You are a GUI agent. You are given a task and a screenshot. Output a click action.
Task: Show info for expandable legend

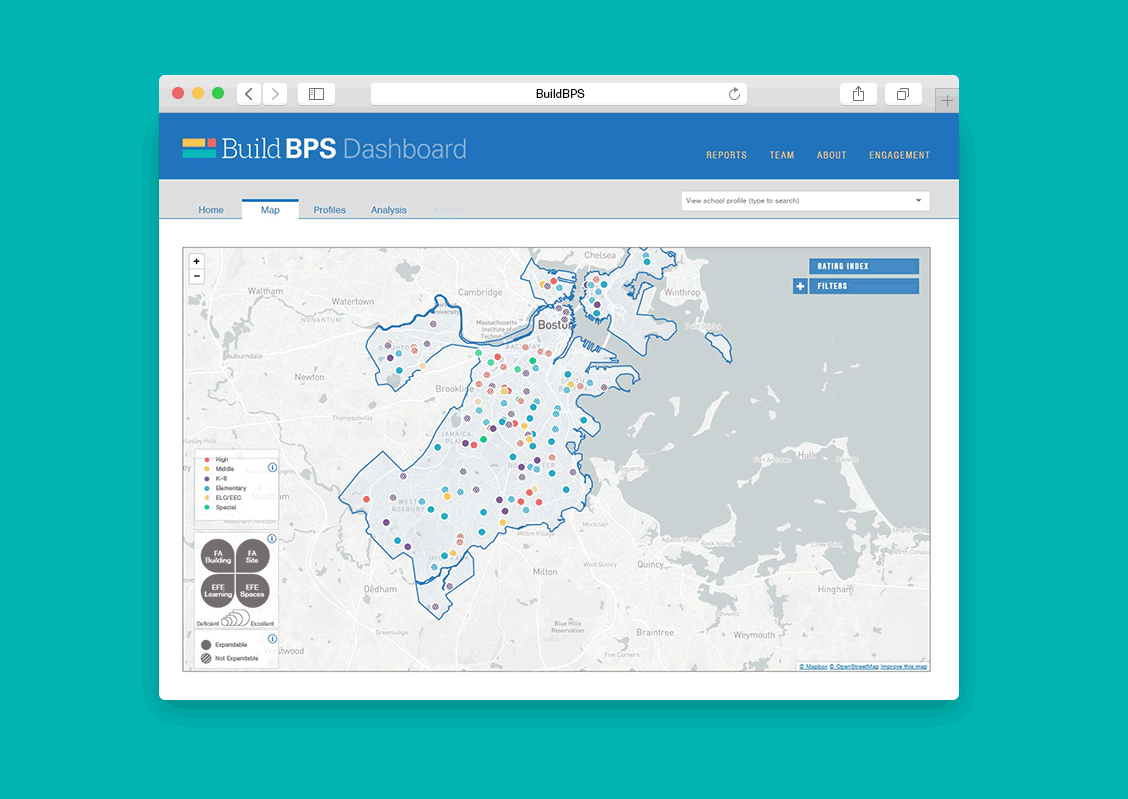click(x=272, y=639)
